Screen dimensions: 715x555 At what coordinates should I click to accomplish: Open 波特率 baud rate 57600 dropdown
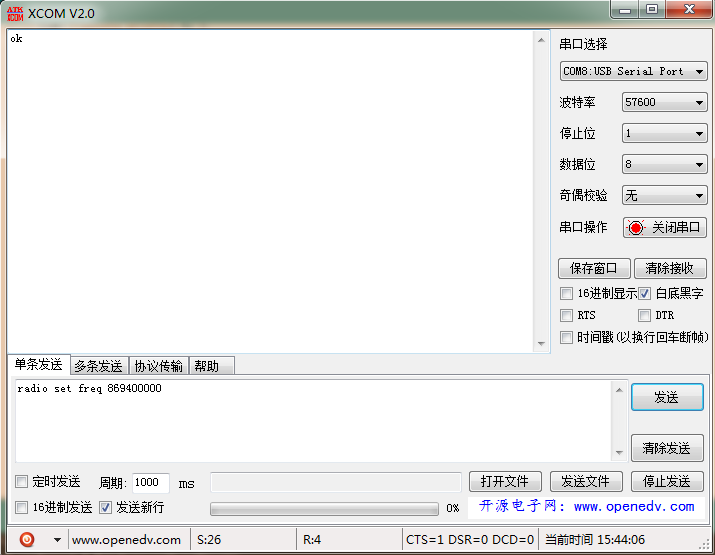pyautogui.click(x=664, y=102)
